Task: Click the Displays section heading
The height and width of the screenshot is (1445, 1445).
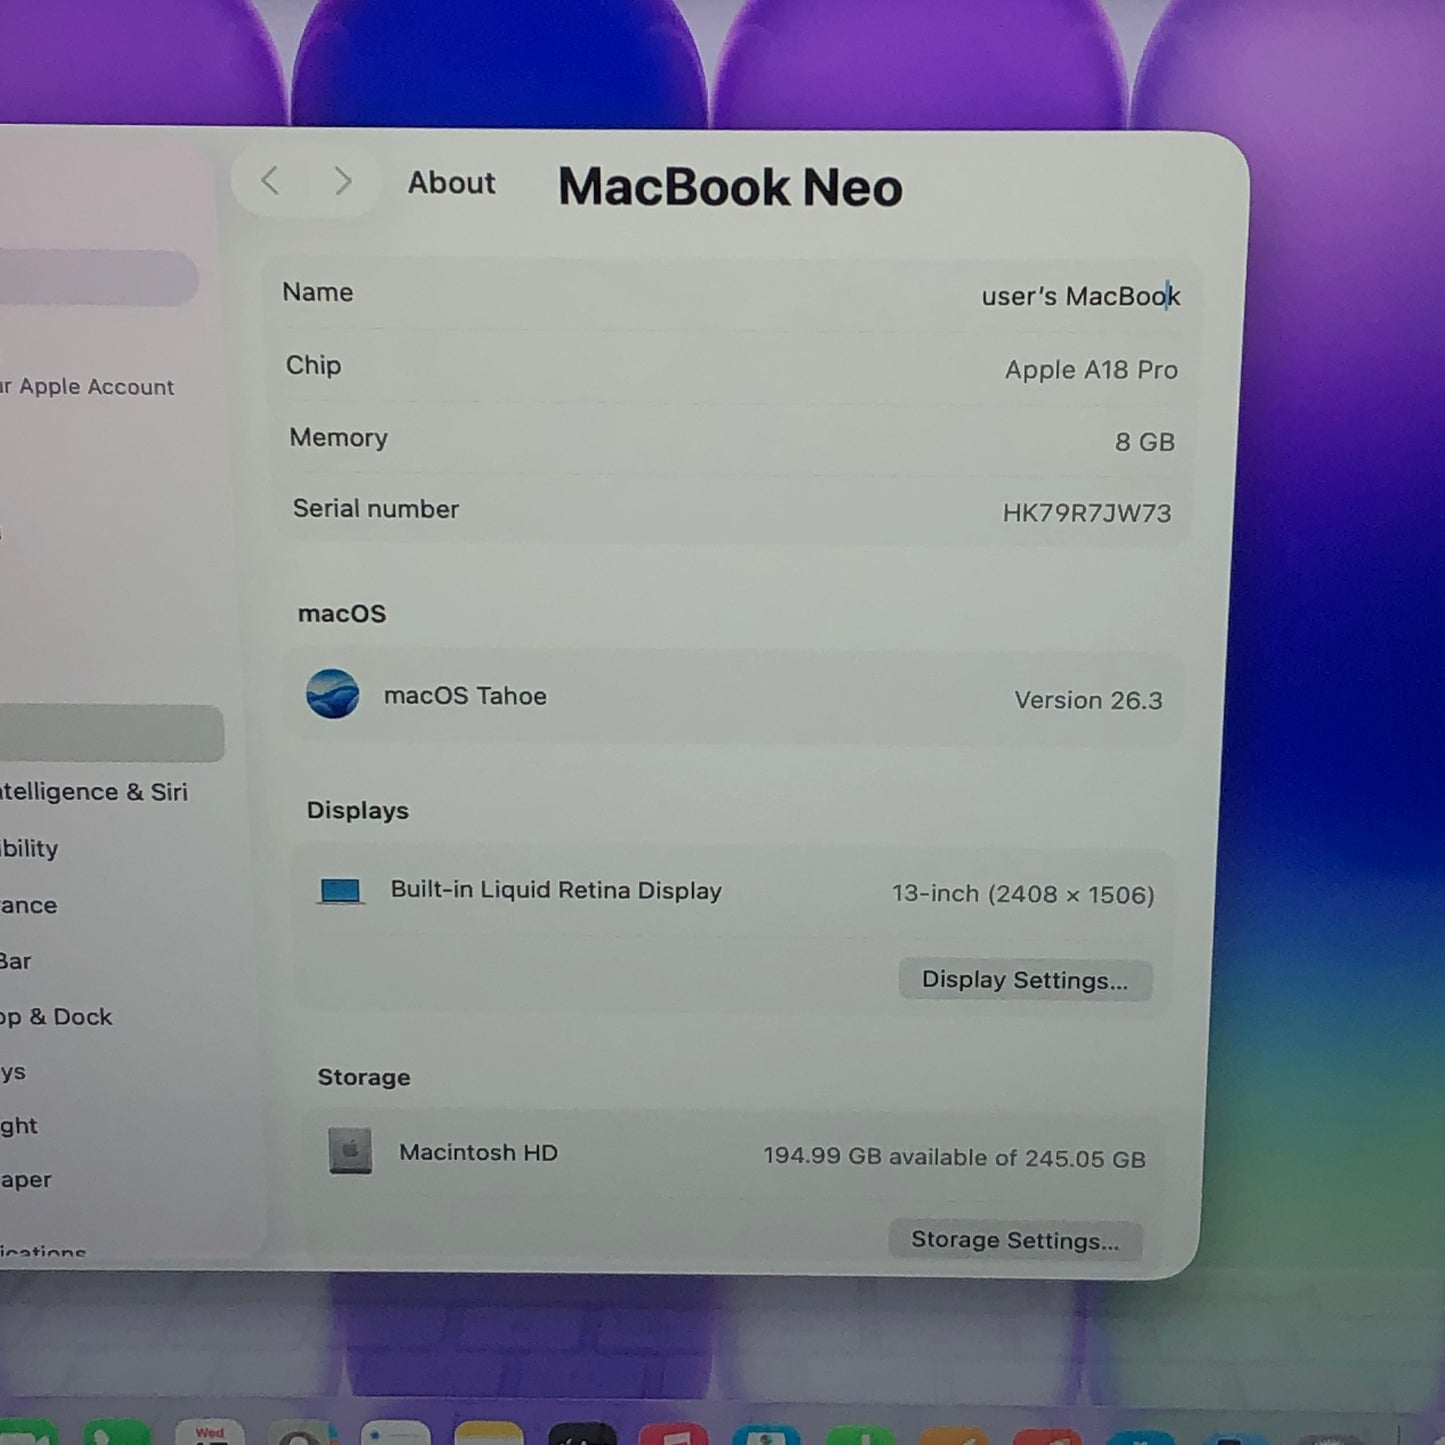Action: point(357,811)
